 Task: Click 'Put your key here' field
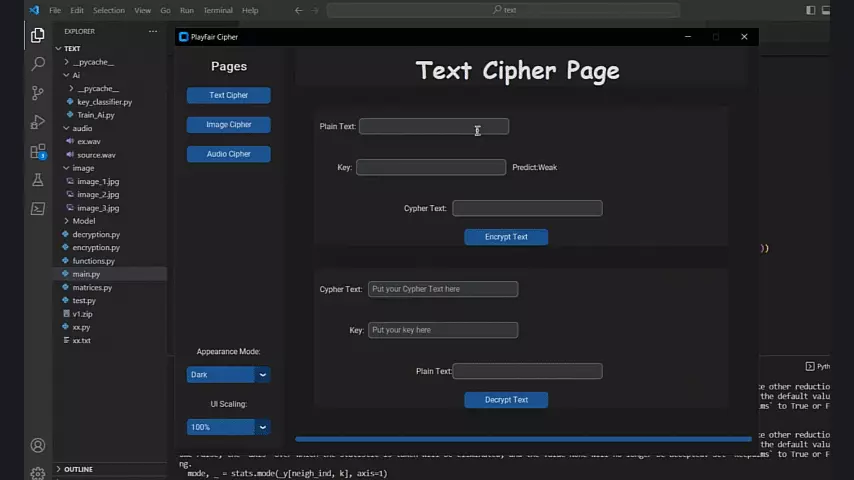(x=443, y=330)
